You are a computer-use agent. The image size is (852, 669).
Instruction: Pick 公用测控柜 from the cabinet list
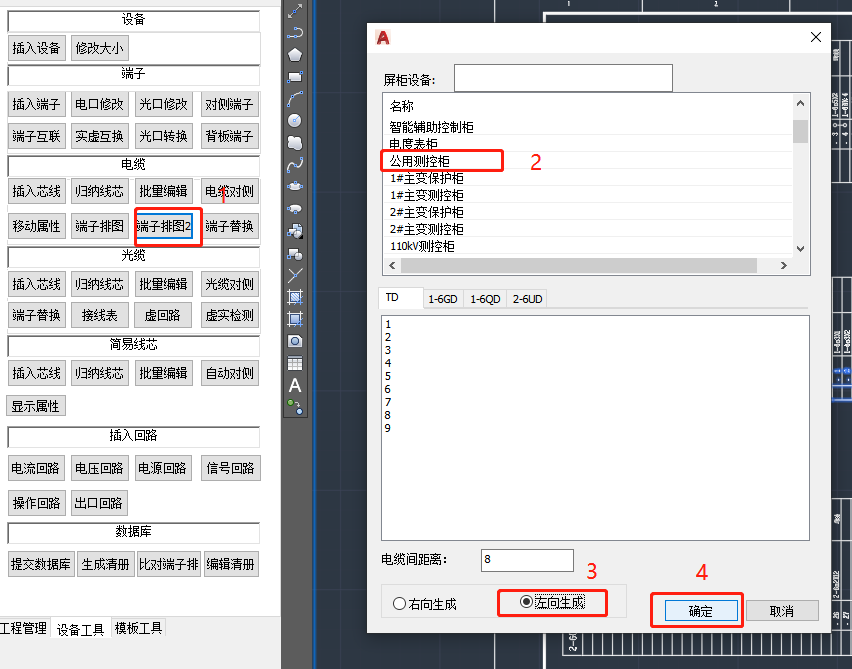(421, 161)
